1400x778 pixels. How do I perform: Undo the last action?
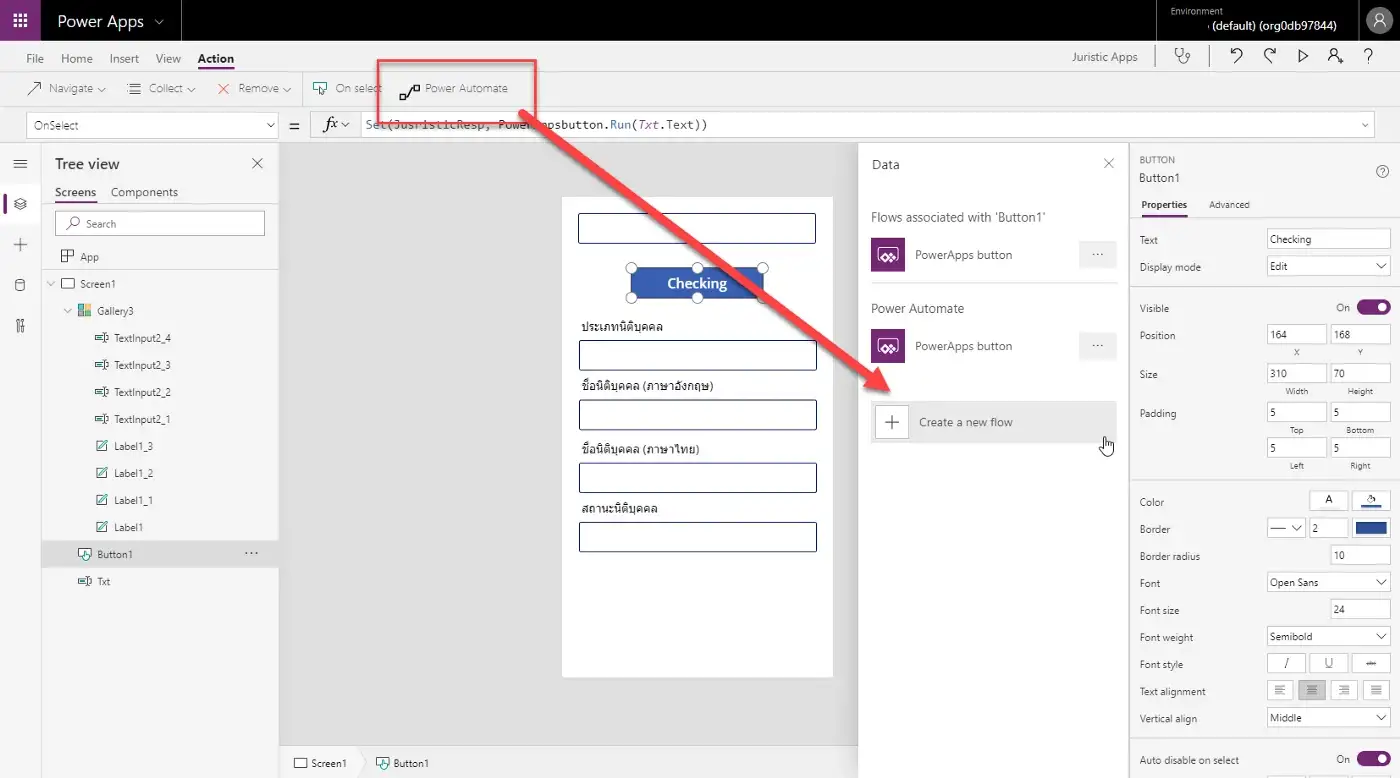click(1236, 56)
